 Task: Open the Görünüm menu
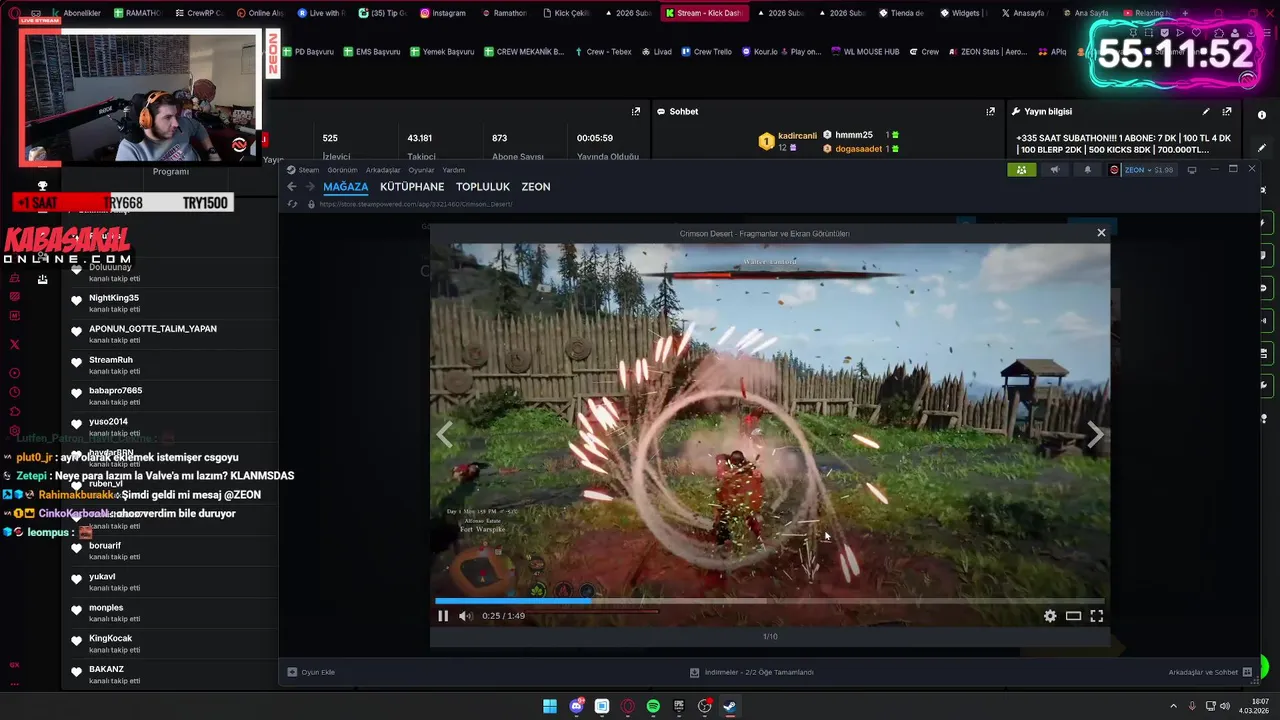pos(342,170)
